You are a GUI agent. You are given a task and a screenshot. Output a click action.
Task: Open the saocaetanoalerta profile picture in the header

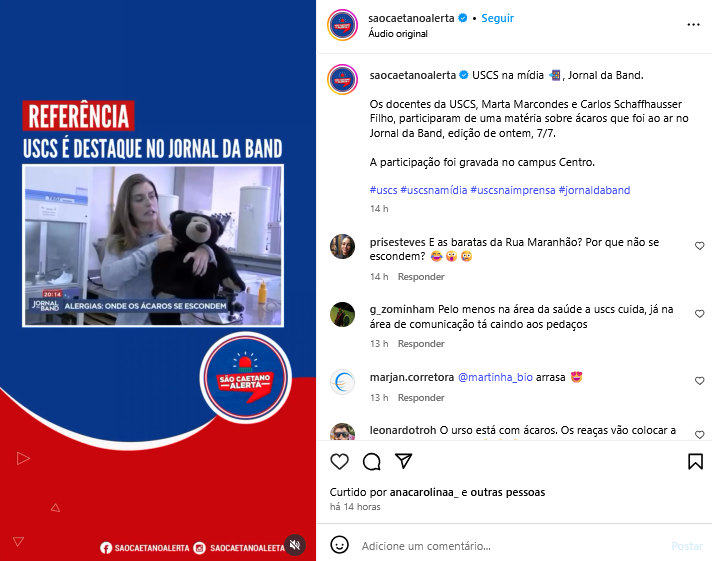[x=342, y=25]
